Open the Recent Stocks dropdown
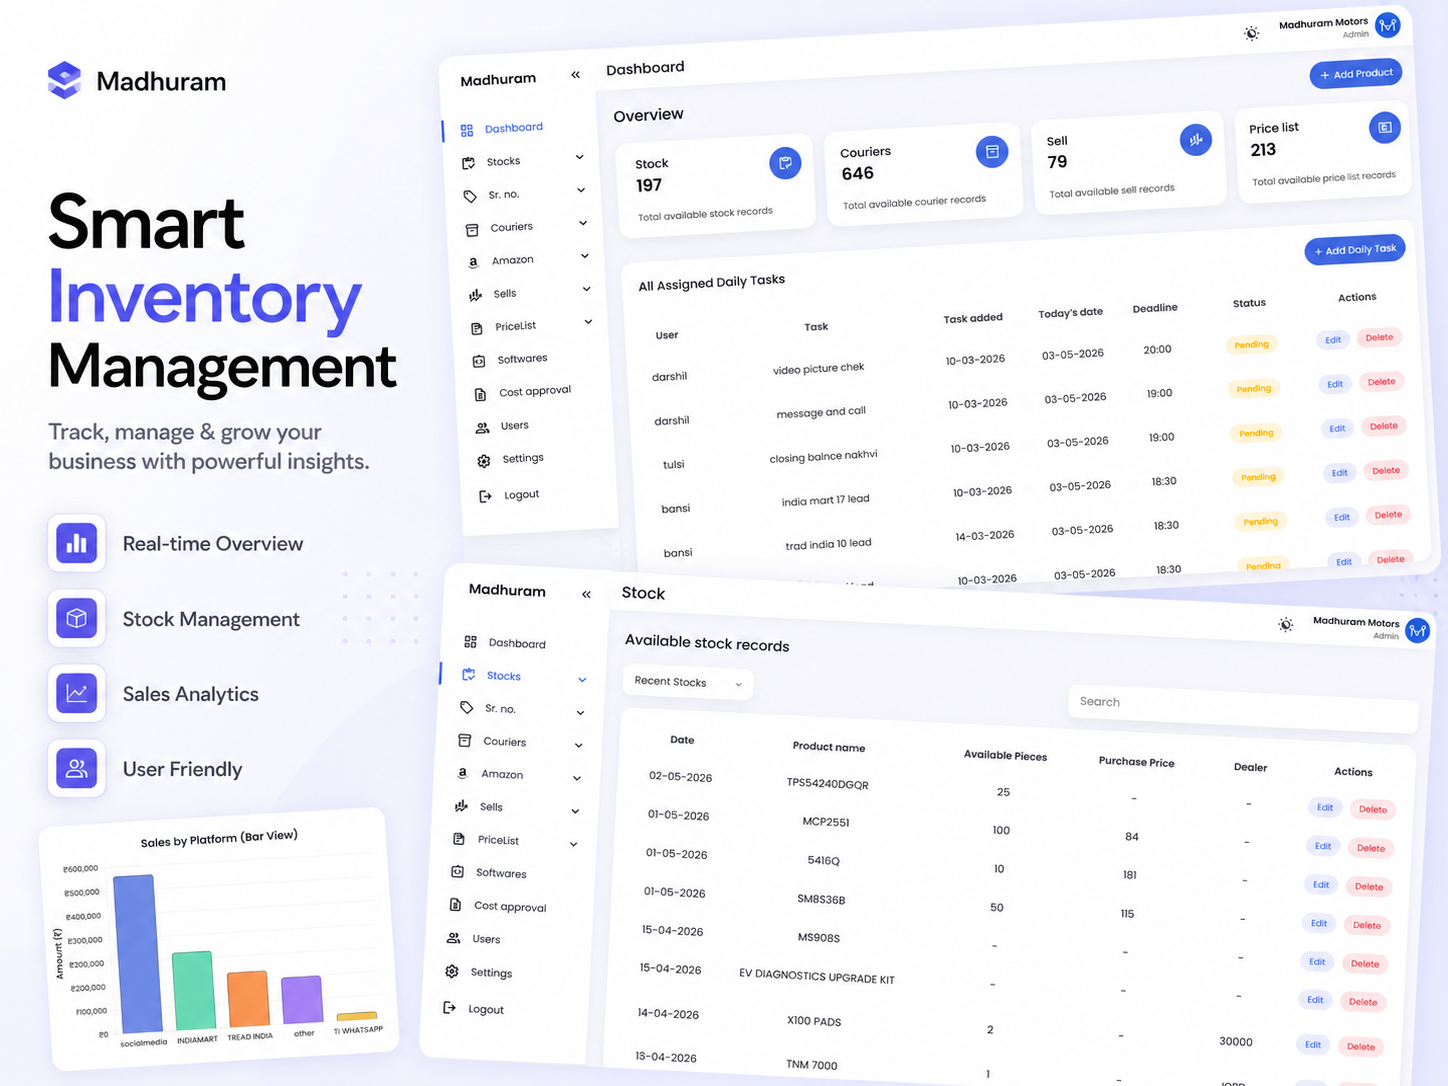The width and height of the screenshot is (1448, 1086). (x=688, y=682)
